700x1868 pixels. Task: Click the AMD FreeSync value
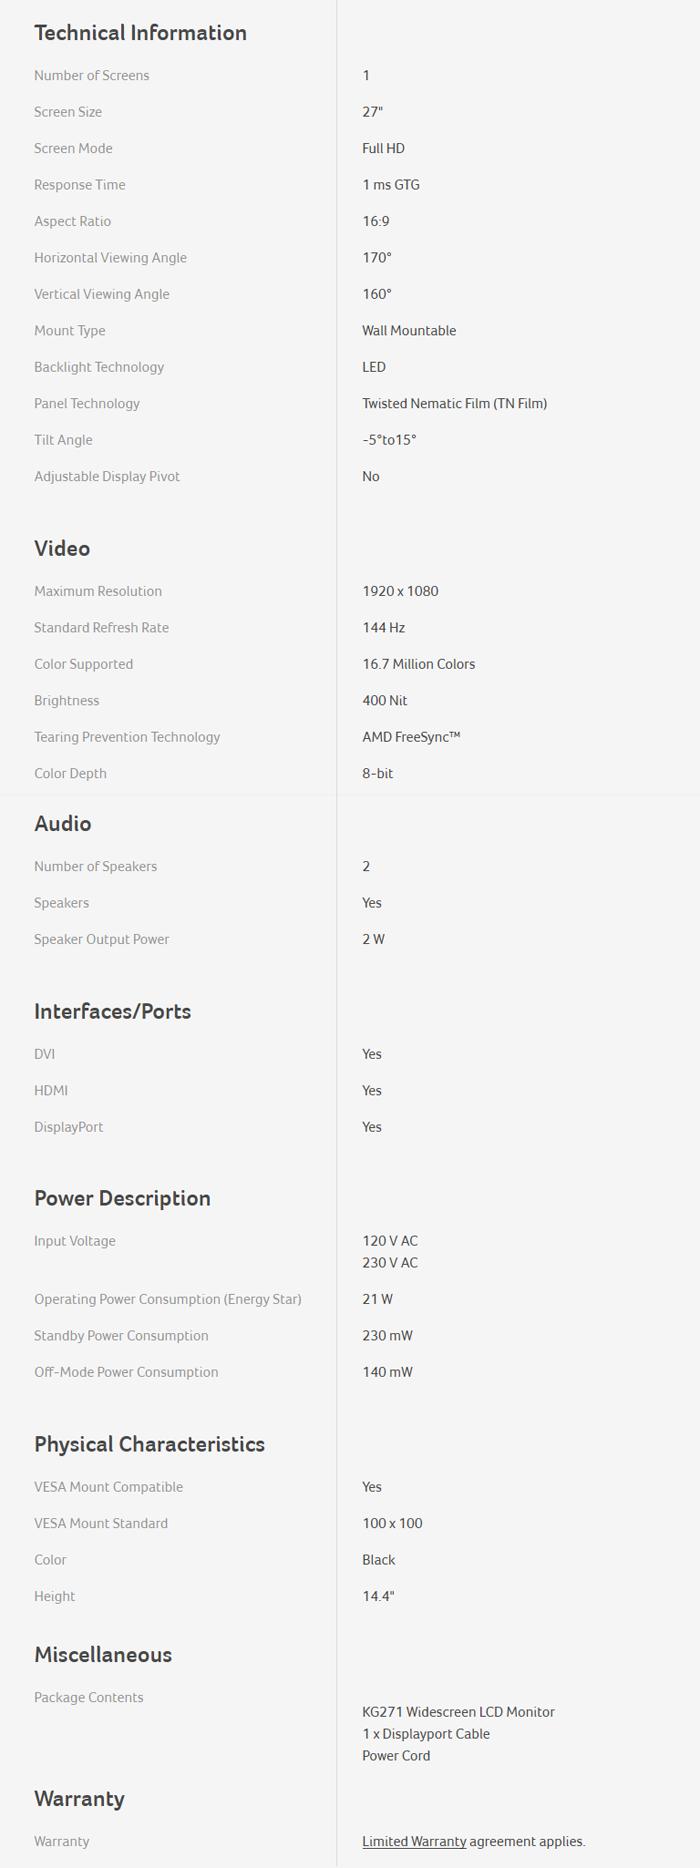click(x=411, y=737)
